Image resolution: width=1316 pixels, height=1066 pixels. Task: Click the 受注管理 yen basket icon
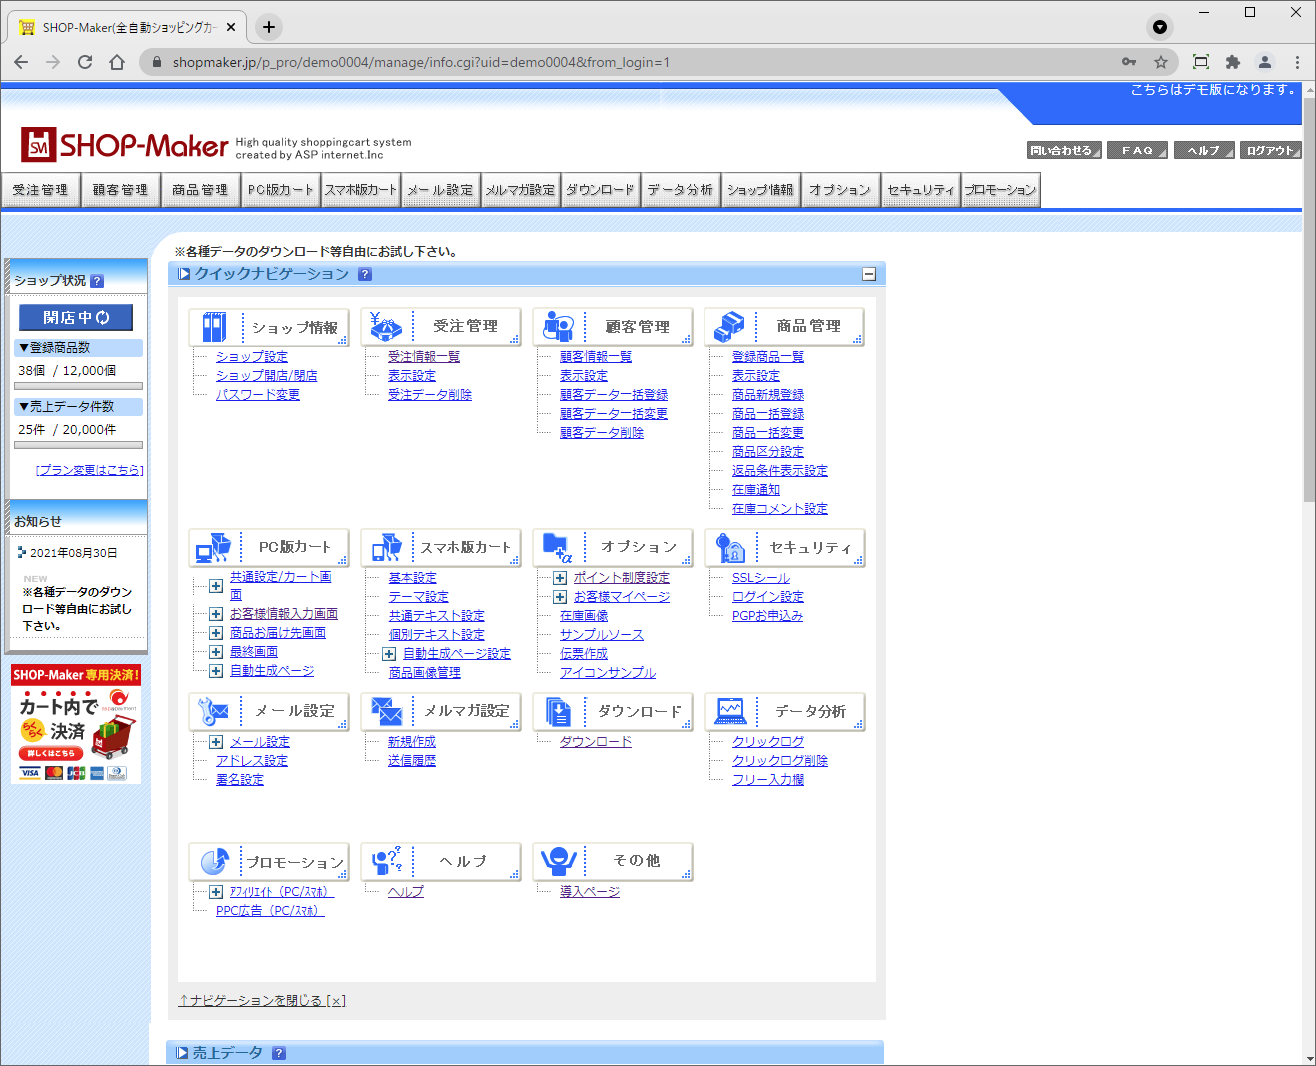[x=386, y=327]
